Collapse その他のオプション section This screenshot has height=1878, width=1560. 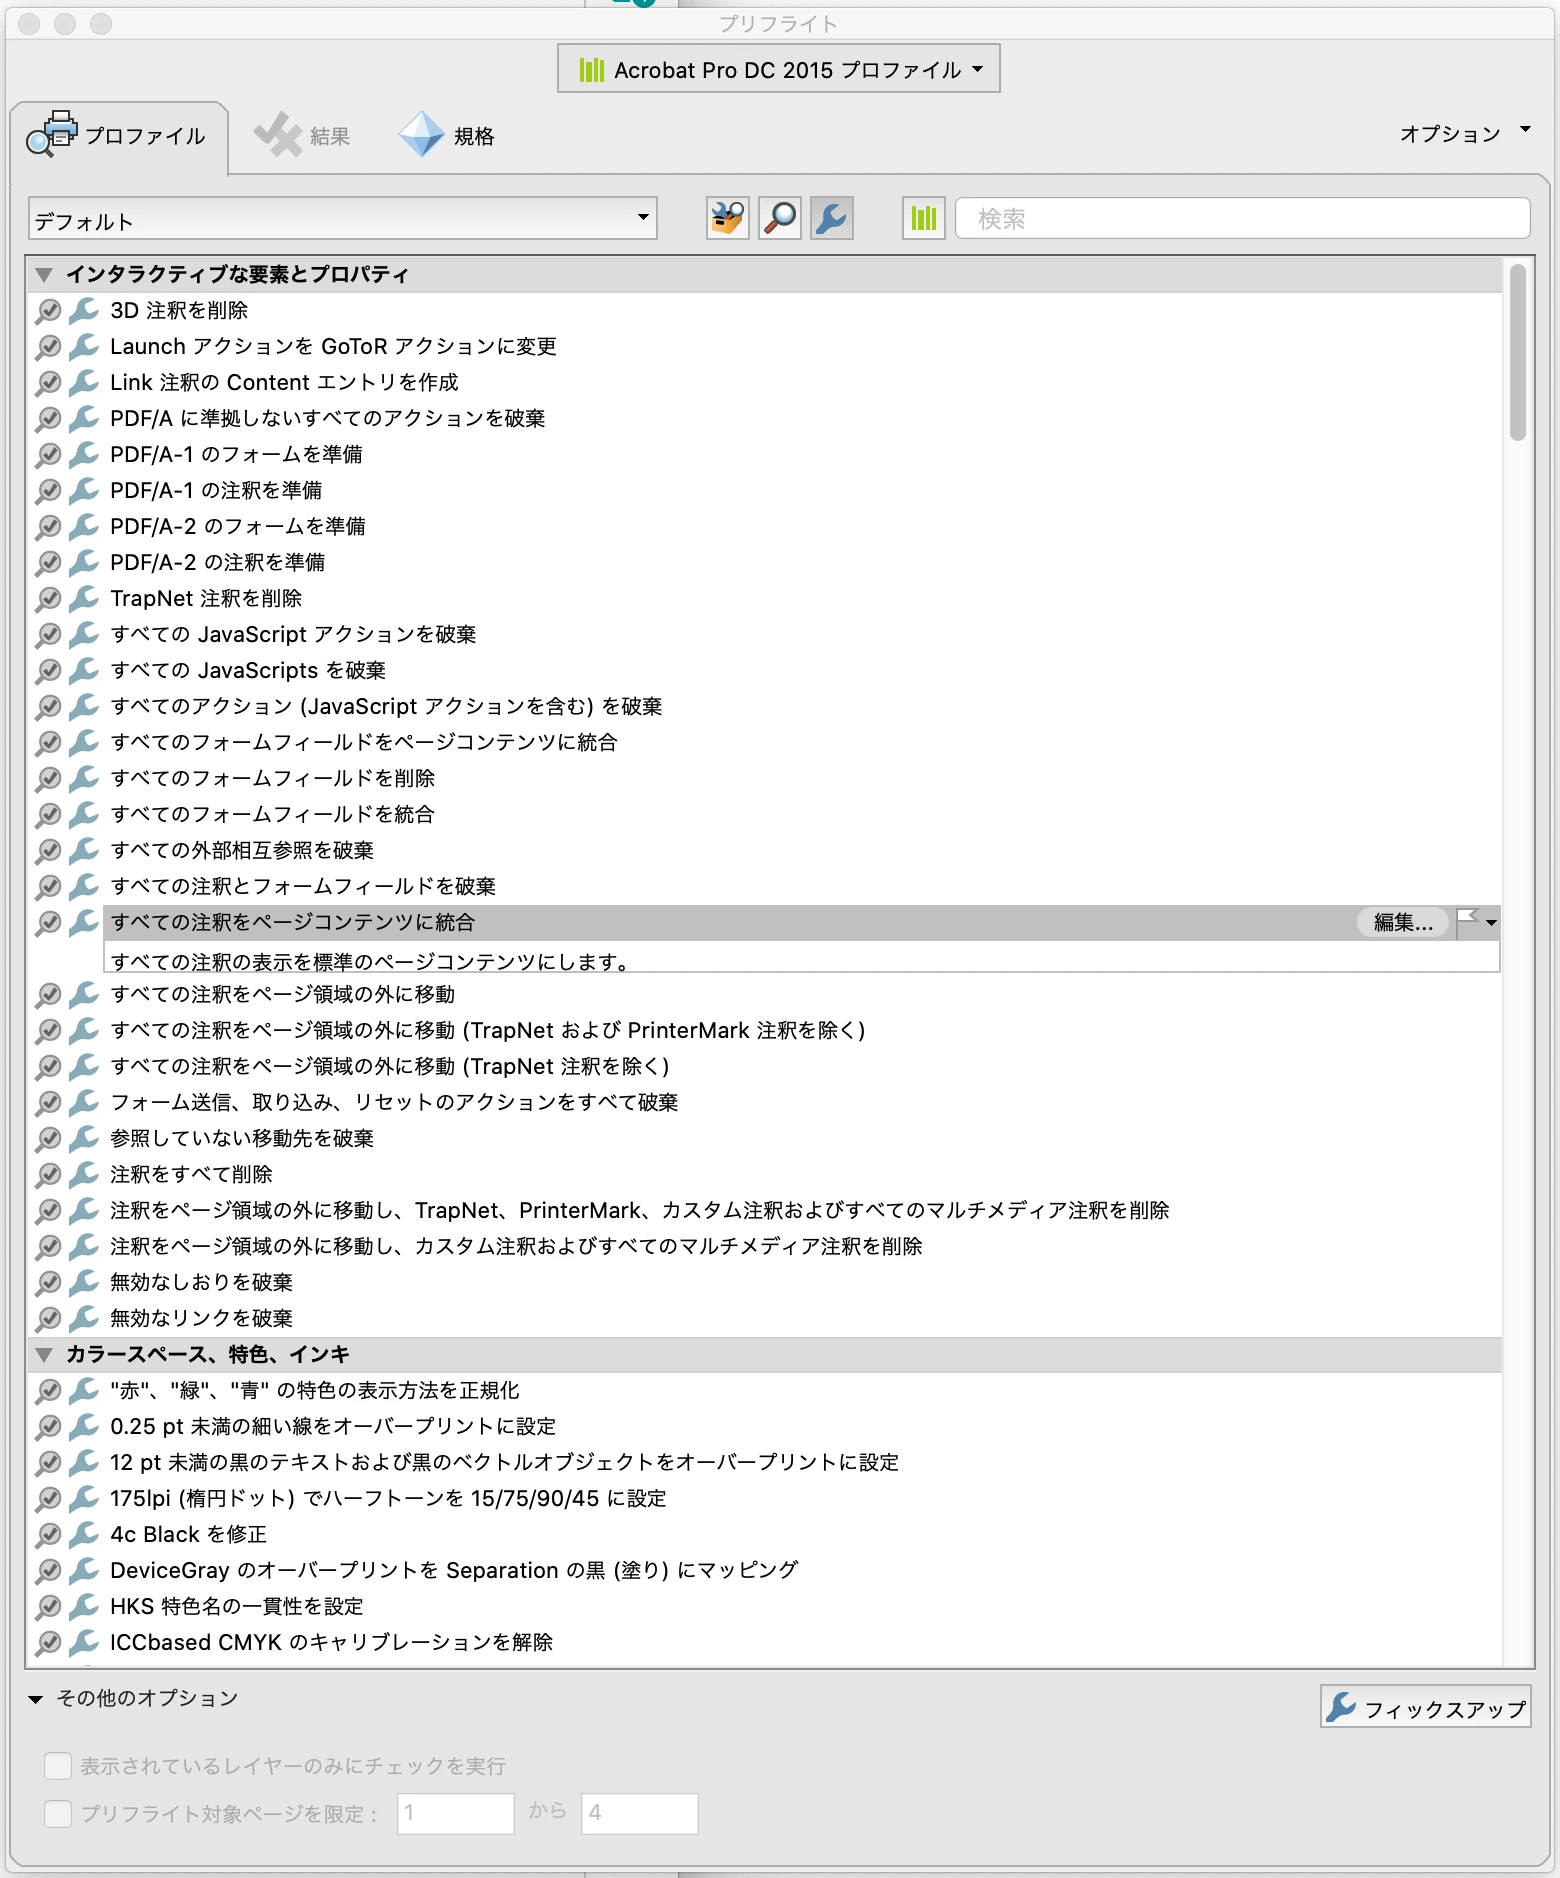[x=36, y=1699]
